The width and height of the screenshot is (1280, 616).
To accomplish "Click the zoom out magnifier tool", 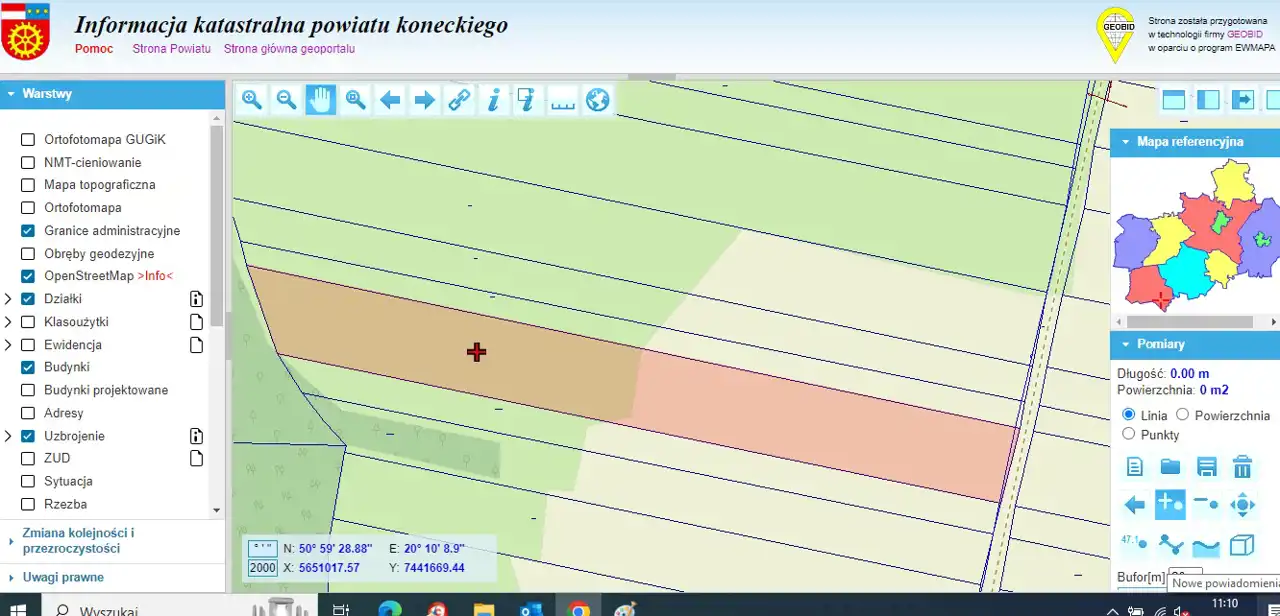I will [286, 100].
